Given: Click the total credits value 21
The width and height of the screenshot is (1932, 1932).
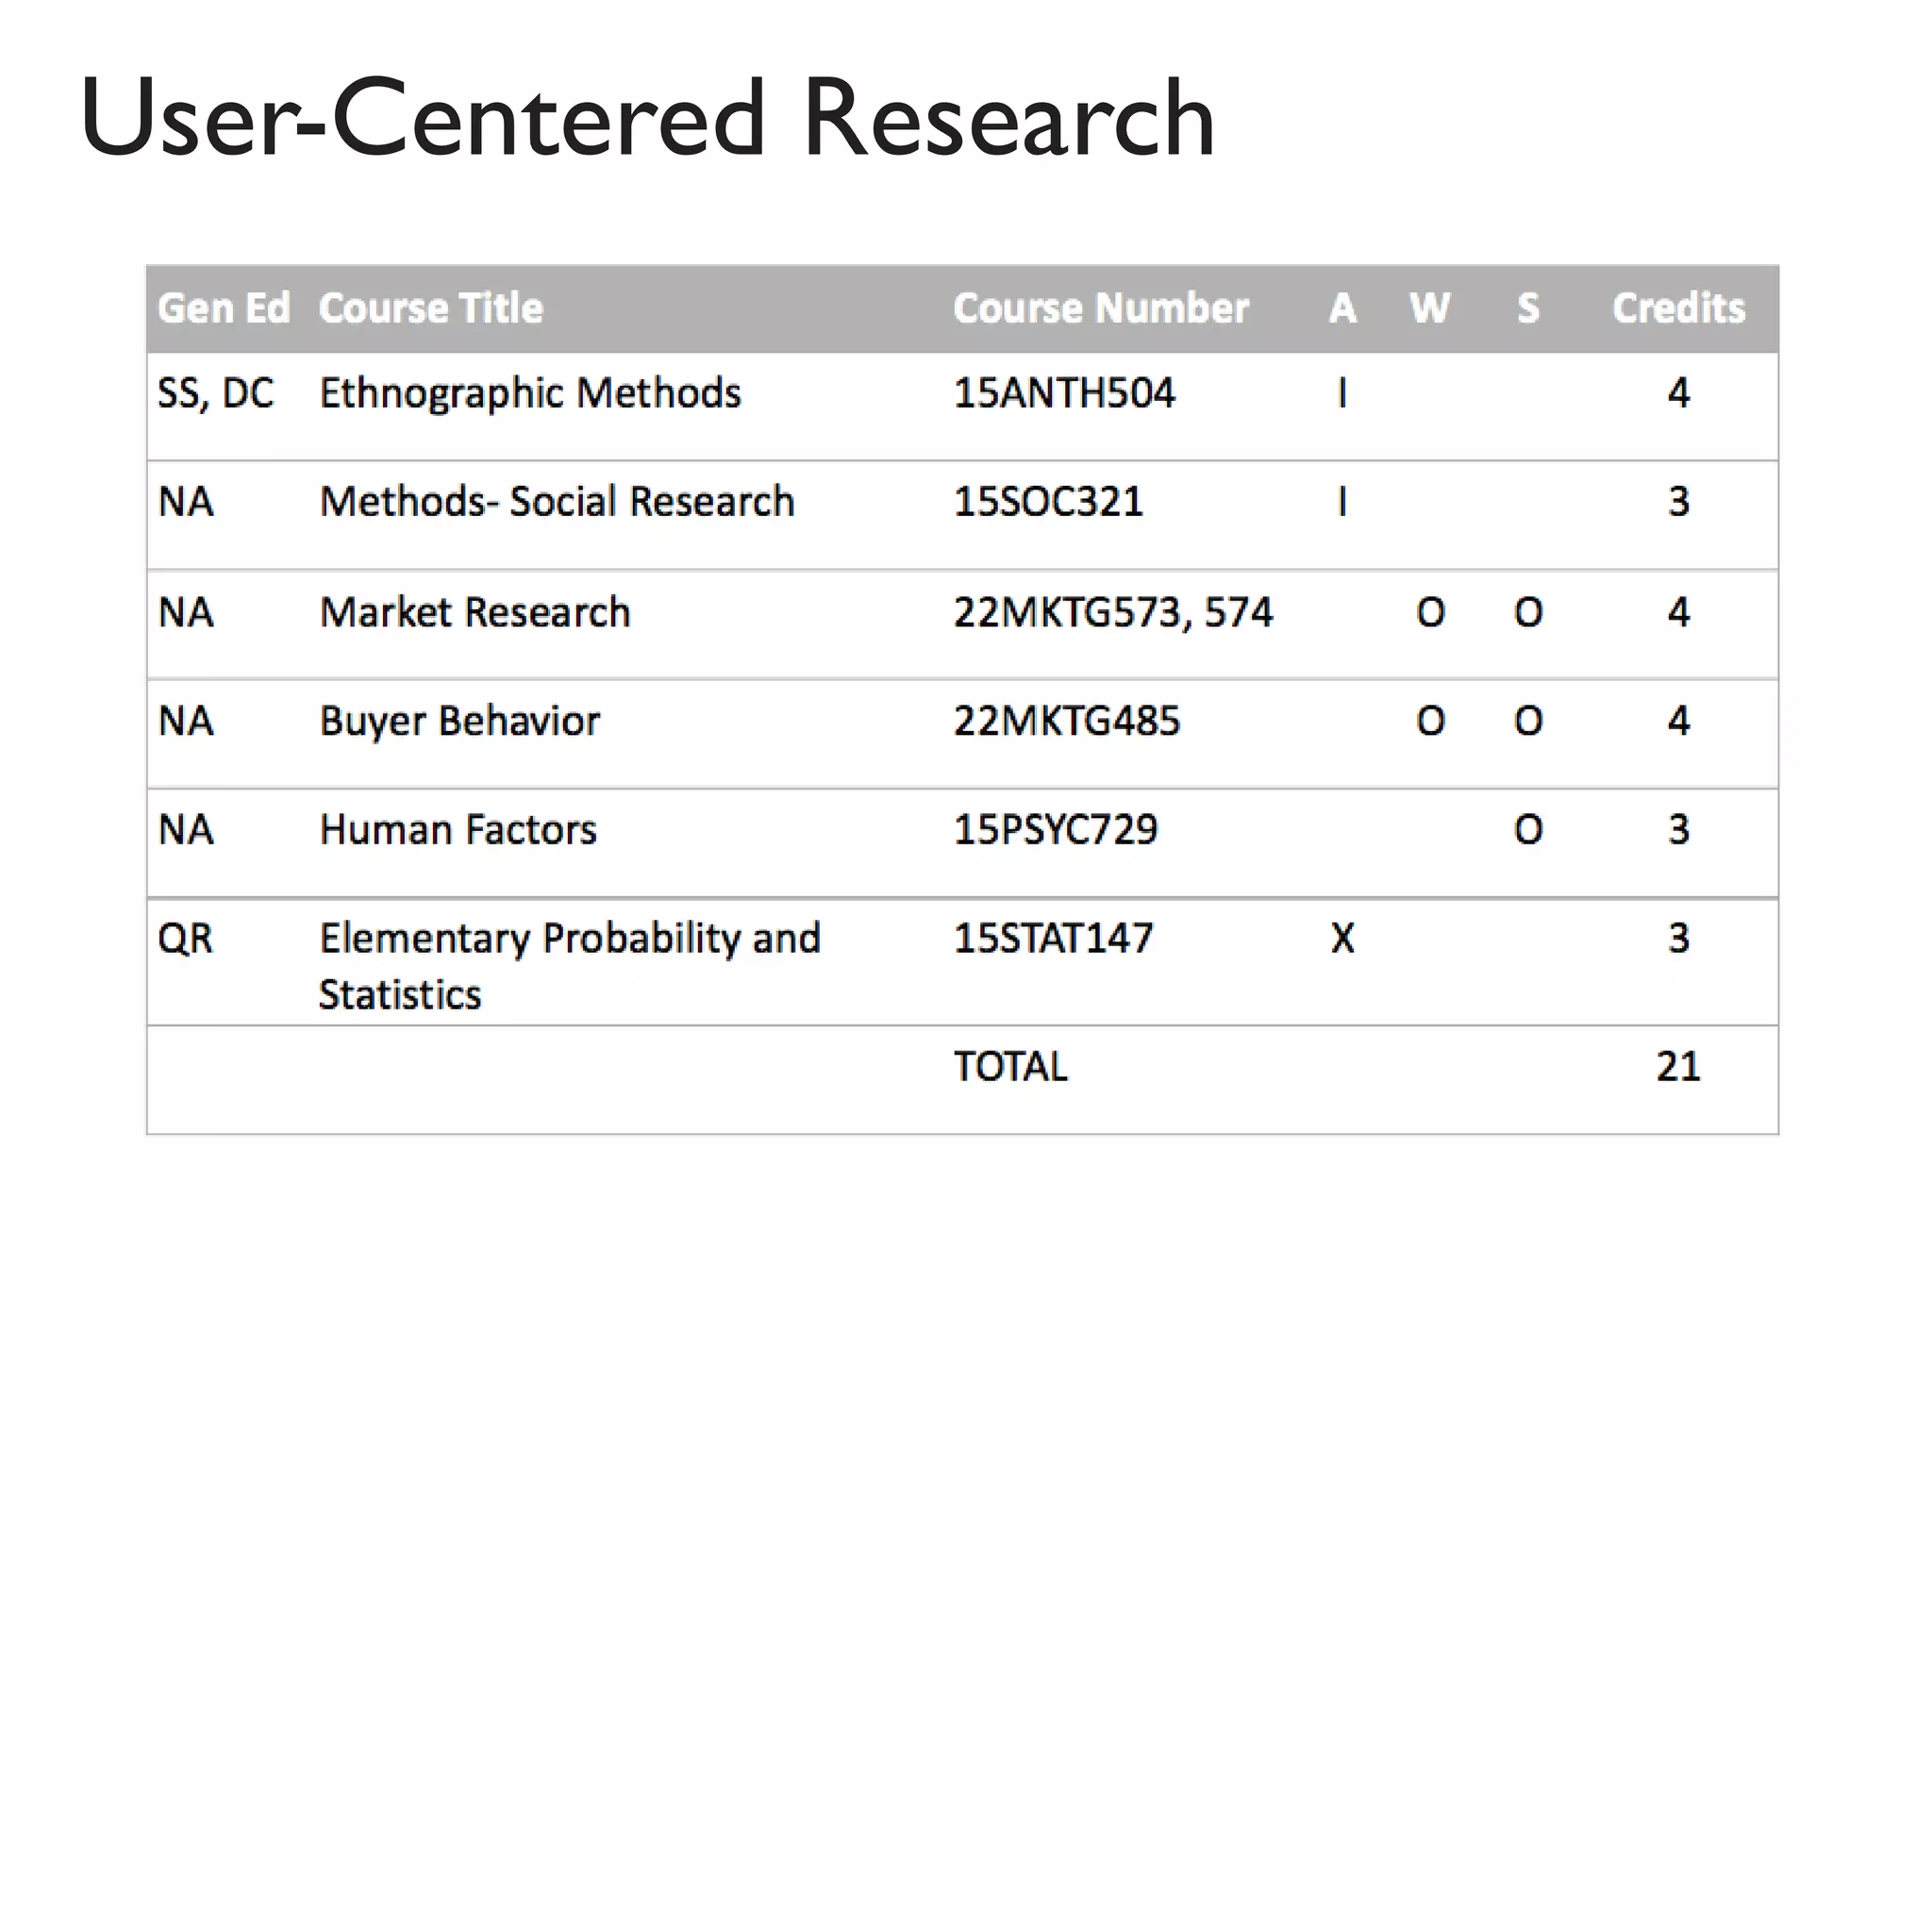Looking at the screenshot, I should [x=1678, y=1067].
